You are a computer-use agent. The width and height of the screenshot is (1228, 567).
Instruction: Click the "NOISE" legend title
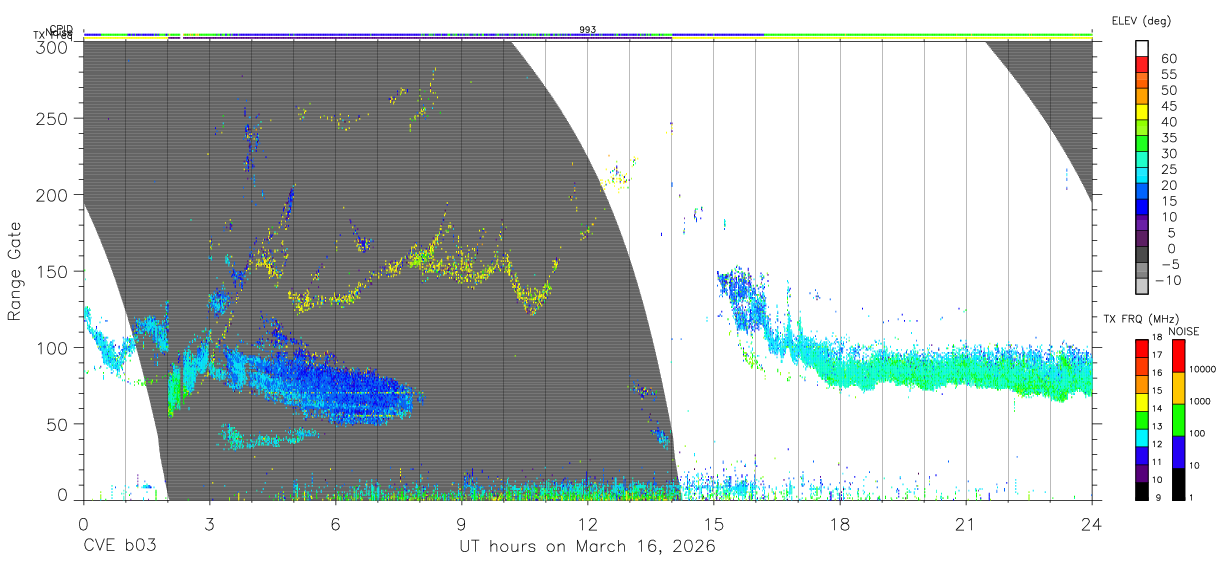click(x=1183, y=331)
